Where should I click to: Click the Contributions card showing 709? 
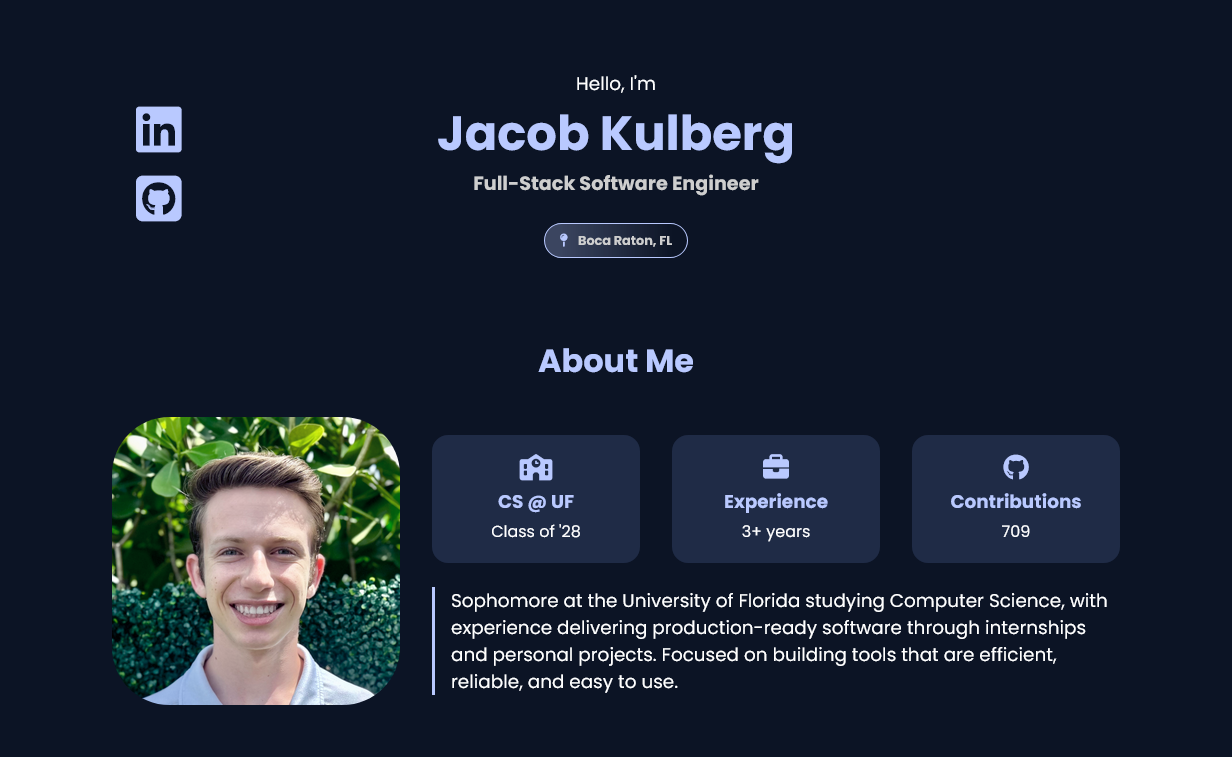[x=1016, y=498]
